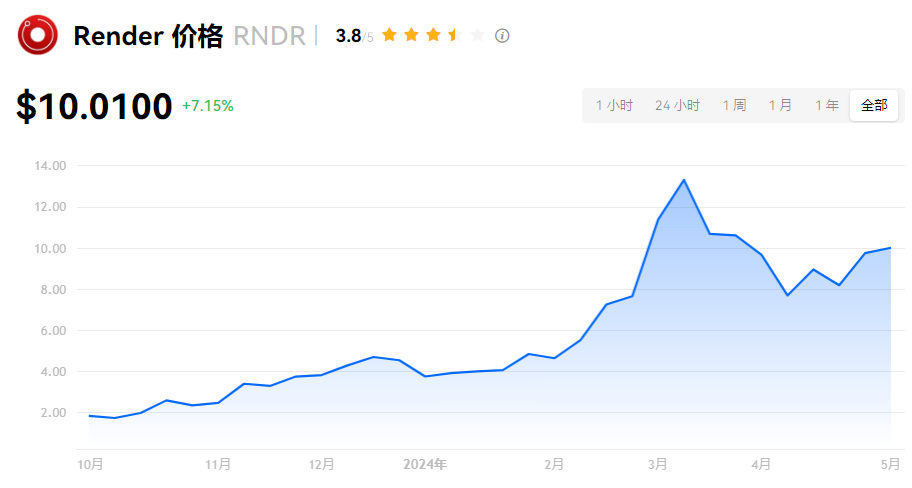Choose the 1月 time range
Image resolution: width=912 pixels, height=488 pixels.
(x=780, y=106)
